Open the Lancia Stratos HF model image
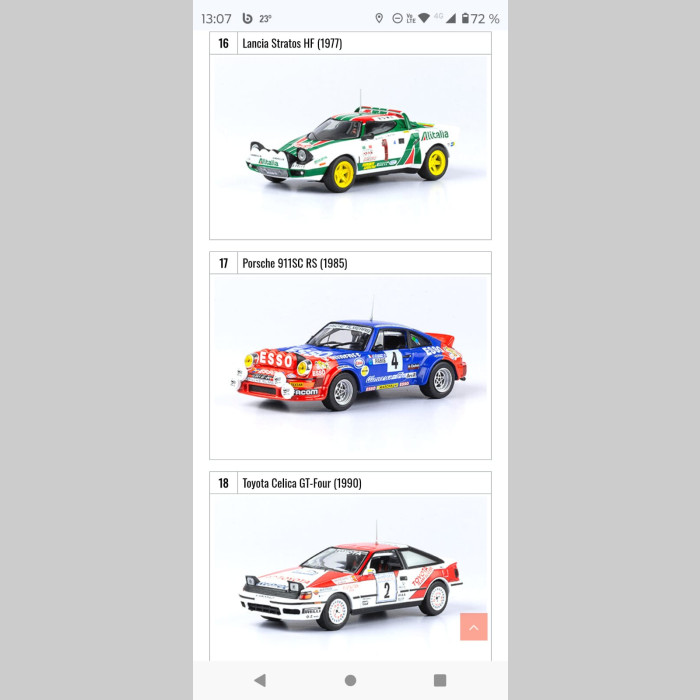 click(x=350, y=147)
